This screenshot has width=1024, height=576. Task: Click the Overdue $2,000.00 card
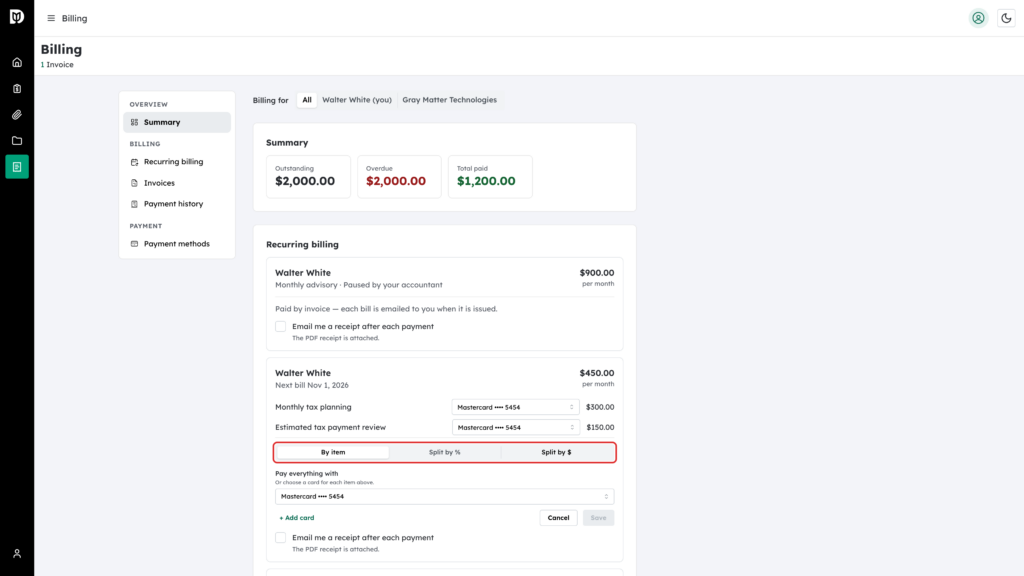click(399, 177)
